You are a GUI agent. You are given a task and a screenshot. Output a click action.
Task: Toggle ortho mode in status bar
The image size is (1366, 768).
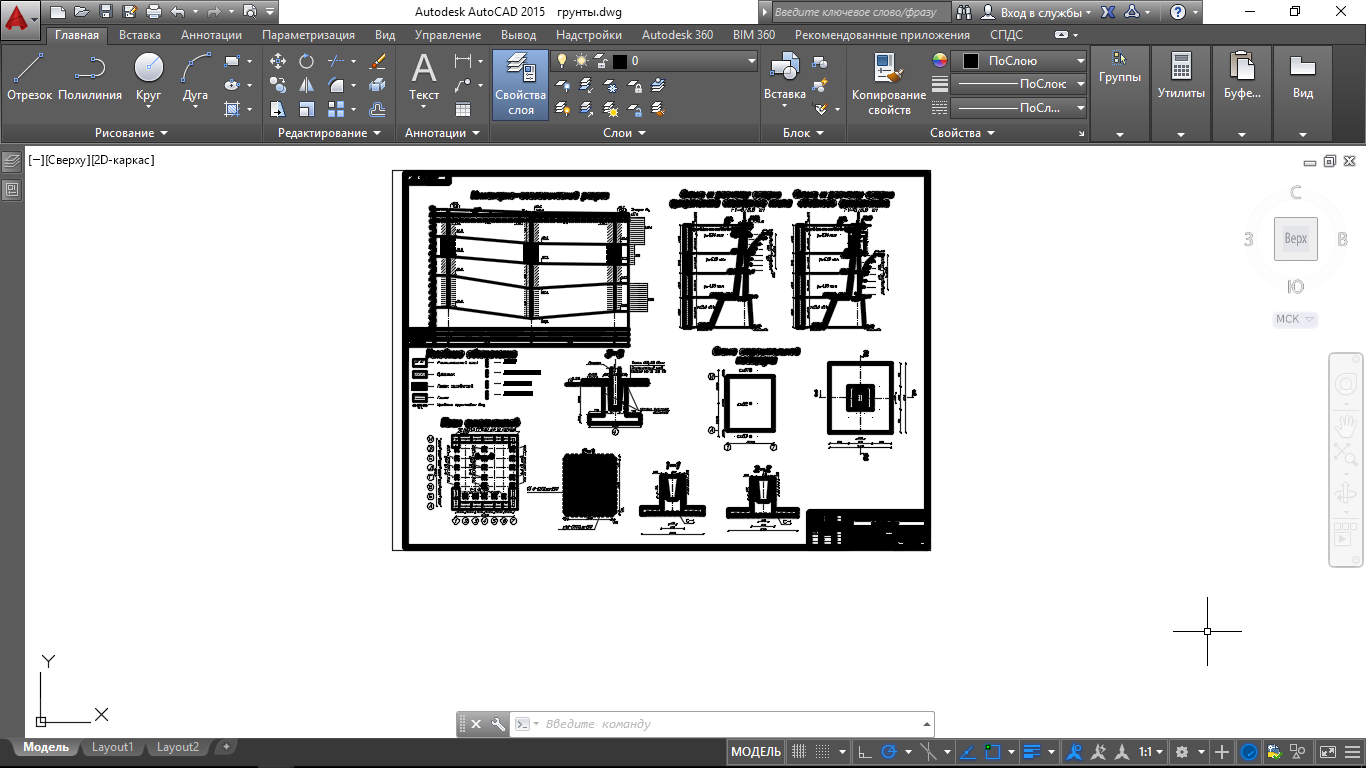(865, 752)
